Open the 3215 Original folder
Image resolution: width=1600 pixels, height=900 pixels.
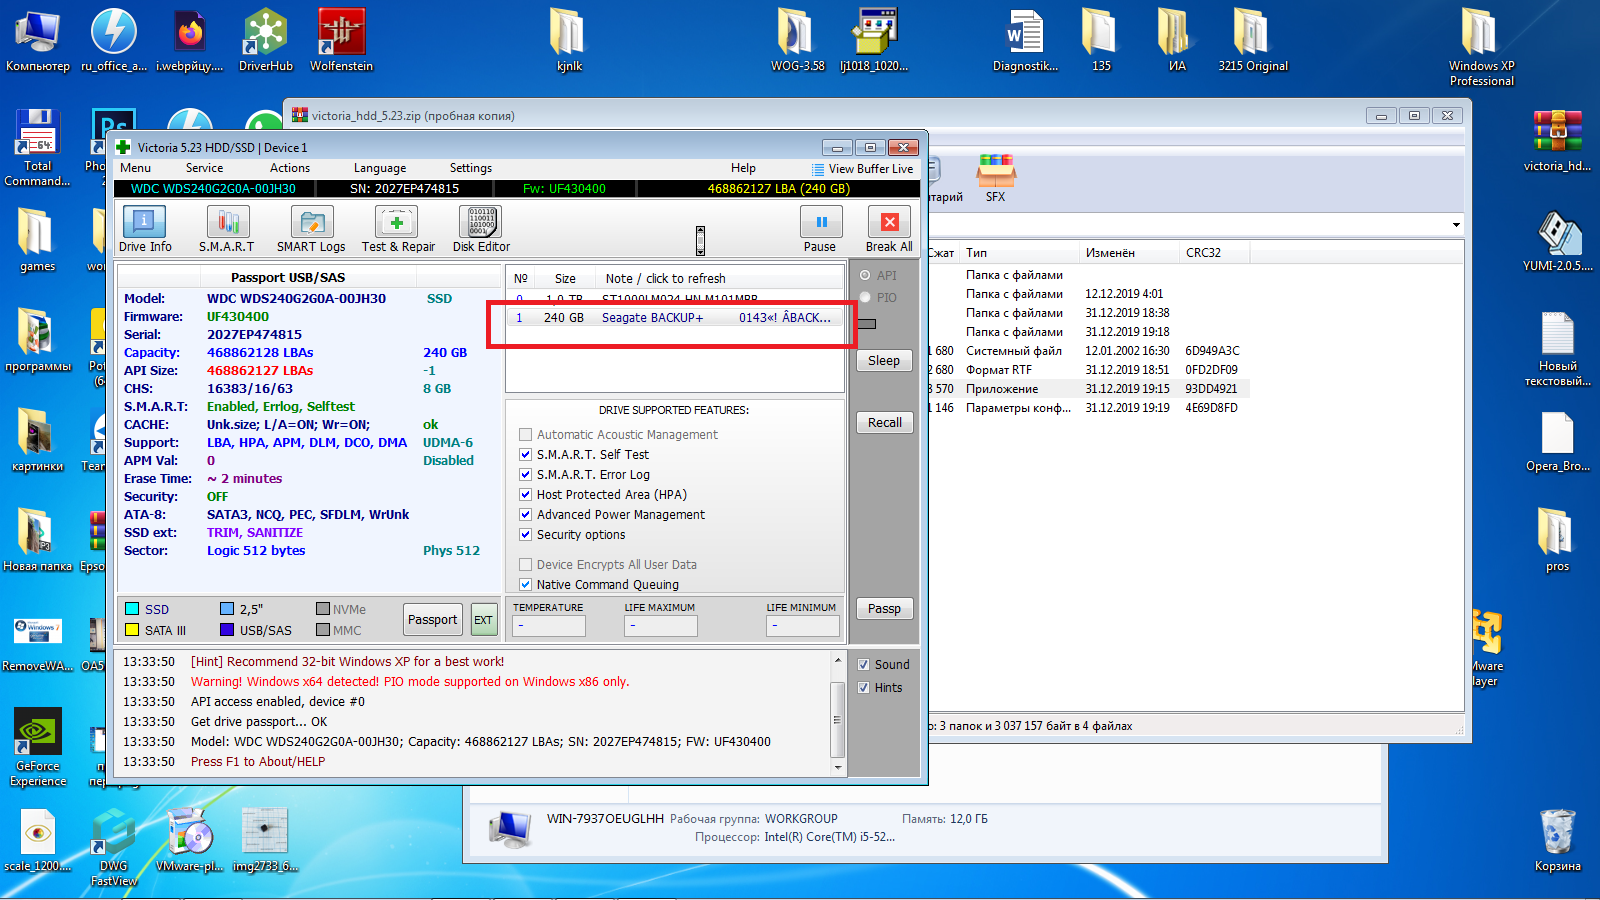[x=1253, y=41]
